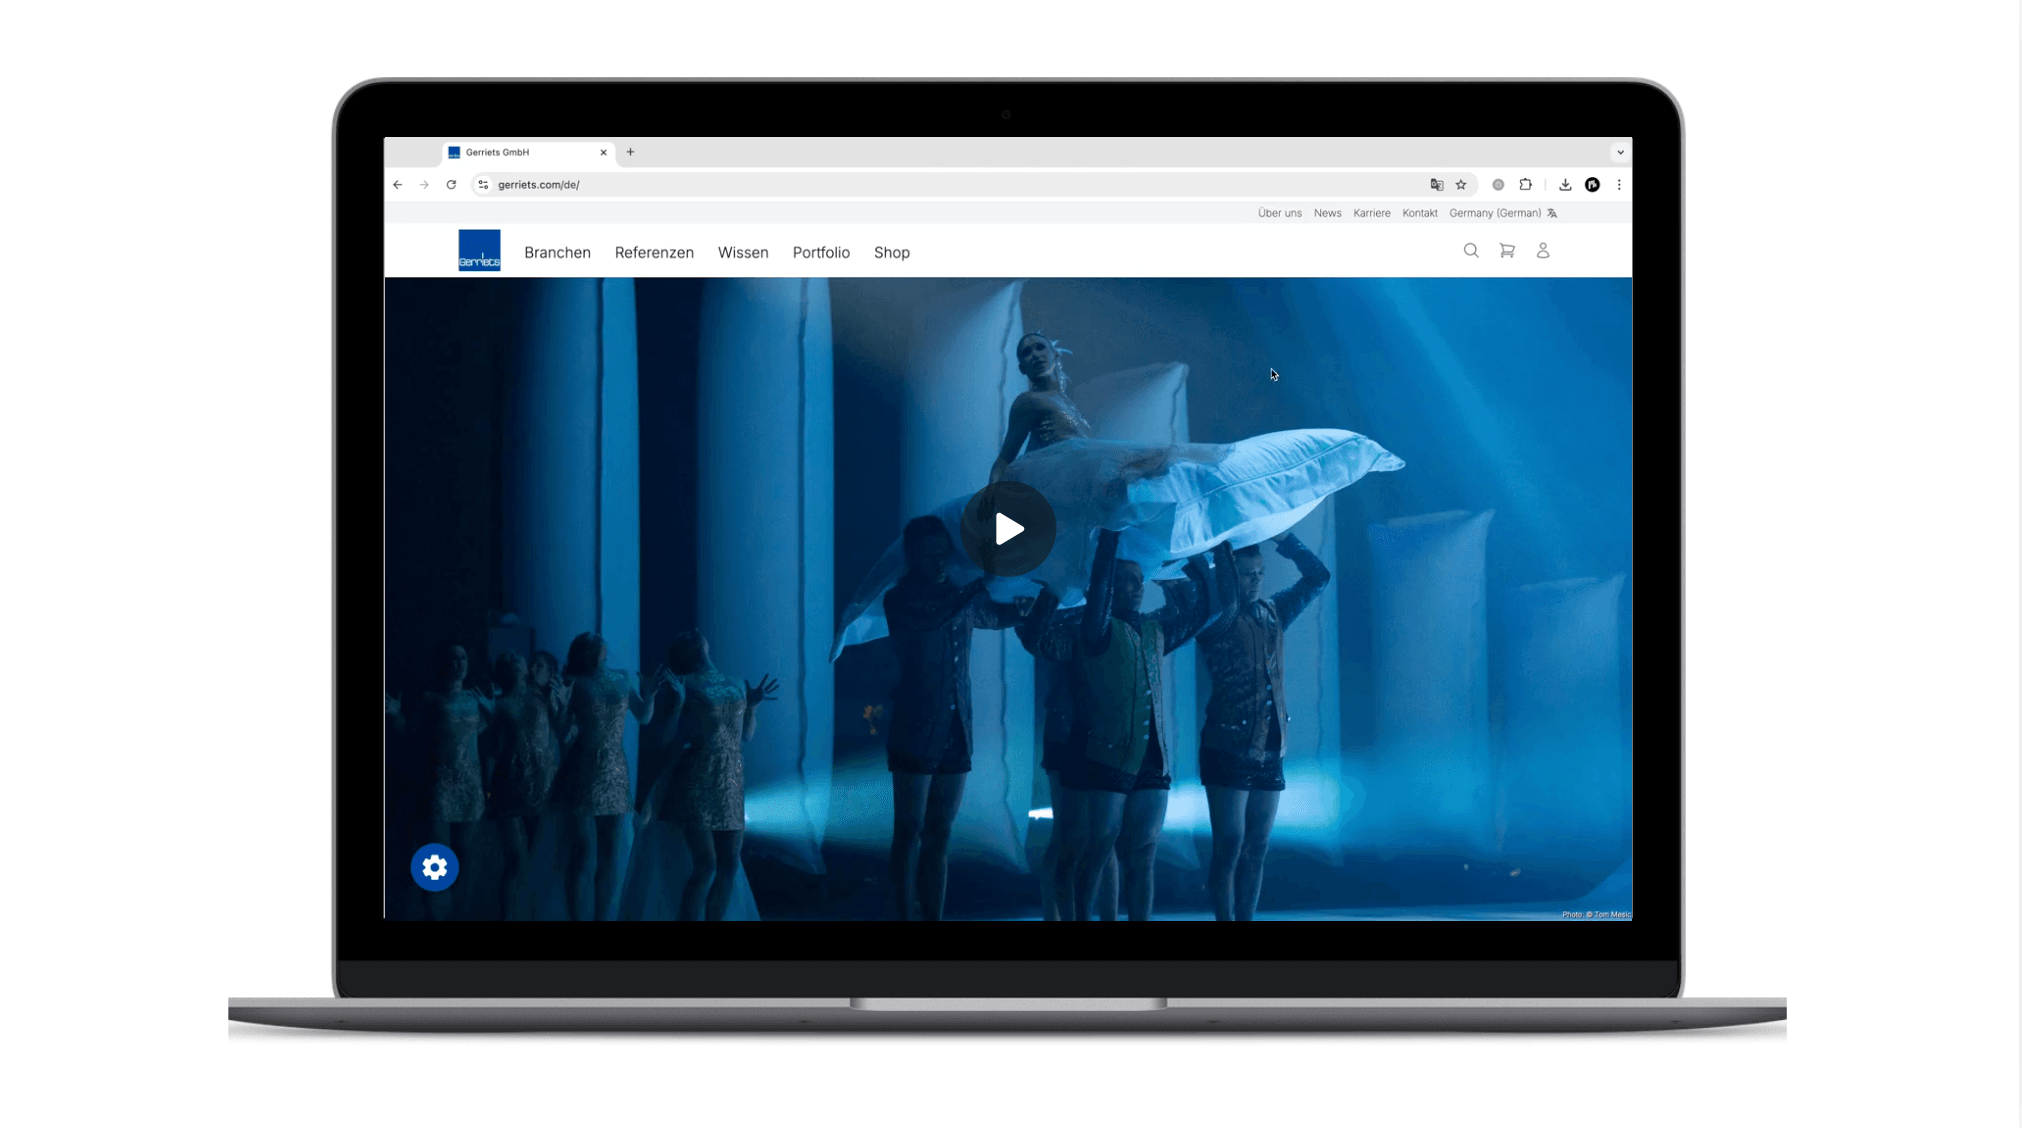The width and height of the screenshot is (2022, 1128).
Task: Reload the page
Action: click(x=451, y=185)
